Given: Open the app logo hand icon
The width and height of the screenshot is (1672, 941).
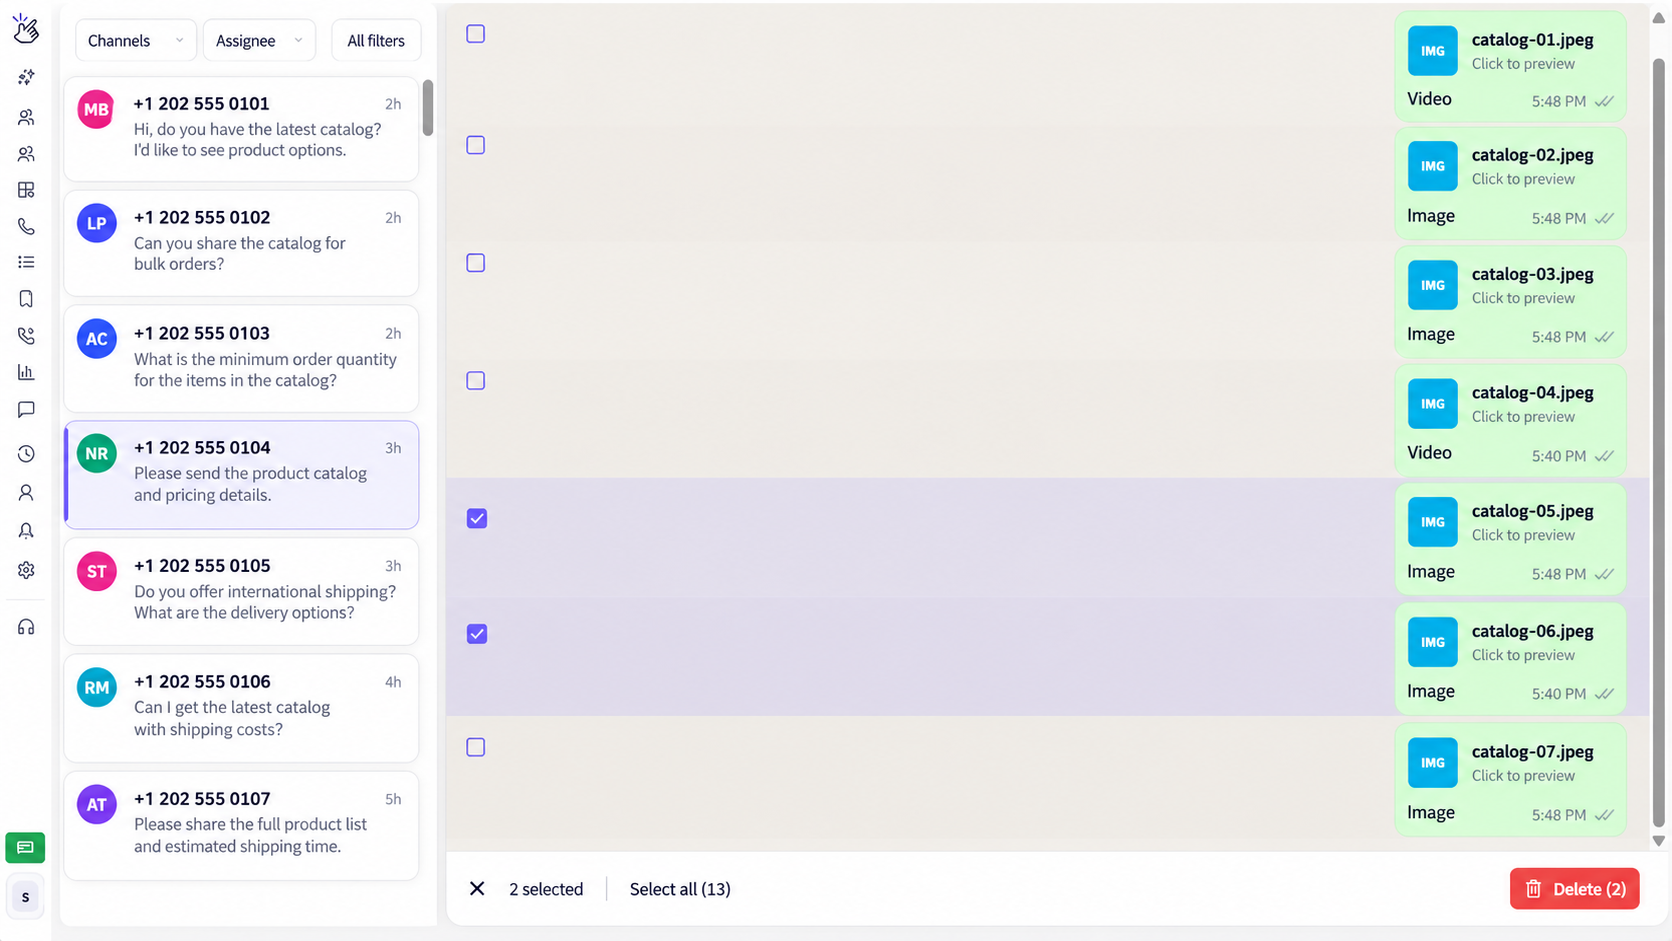Looking at the screenshot, I should 26,29.
